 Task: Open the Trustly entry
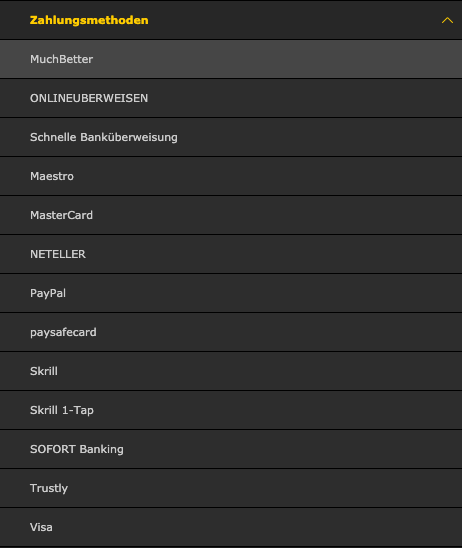231,488
